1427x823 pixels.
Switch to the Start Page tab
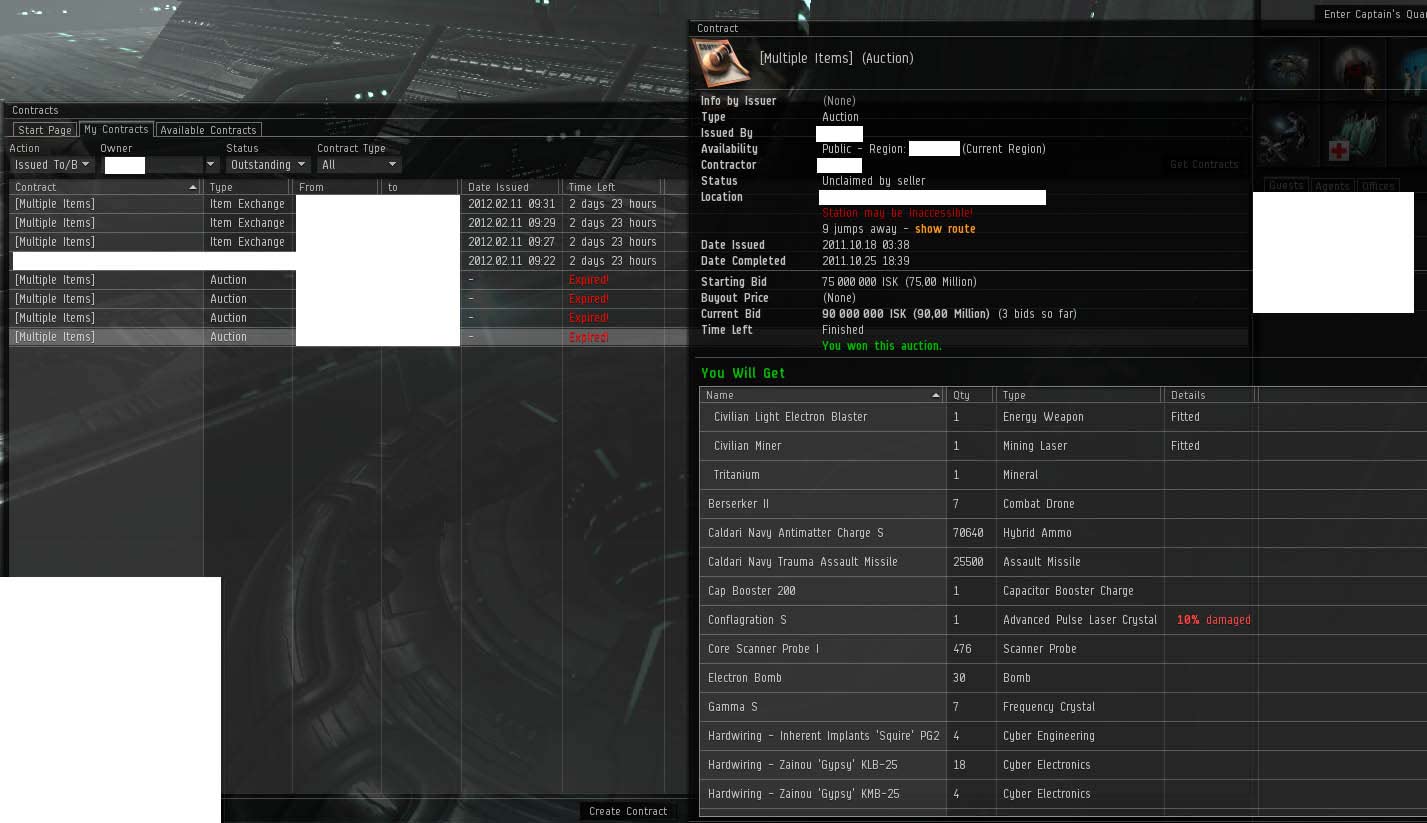pos(45,130)
